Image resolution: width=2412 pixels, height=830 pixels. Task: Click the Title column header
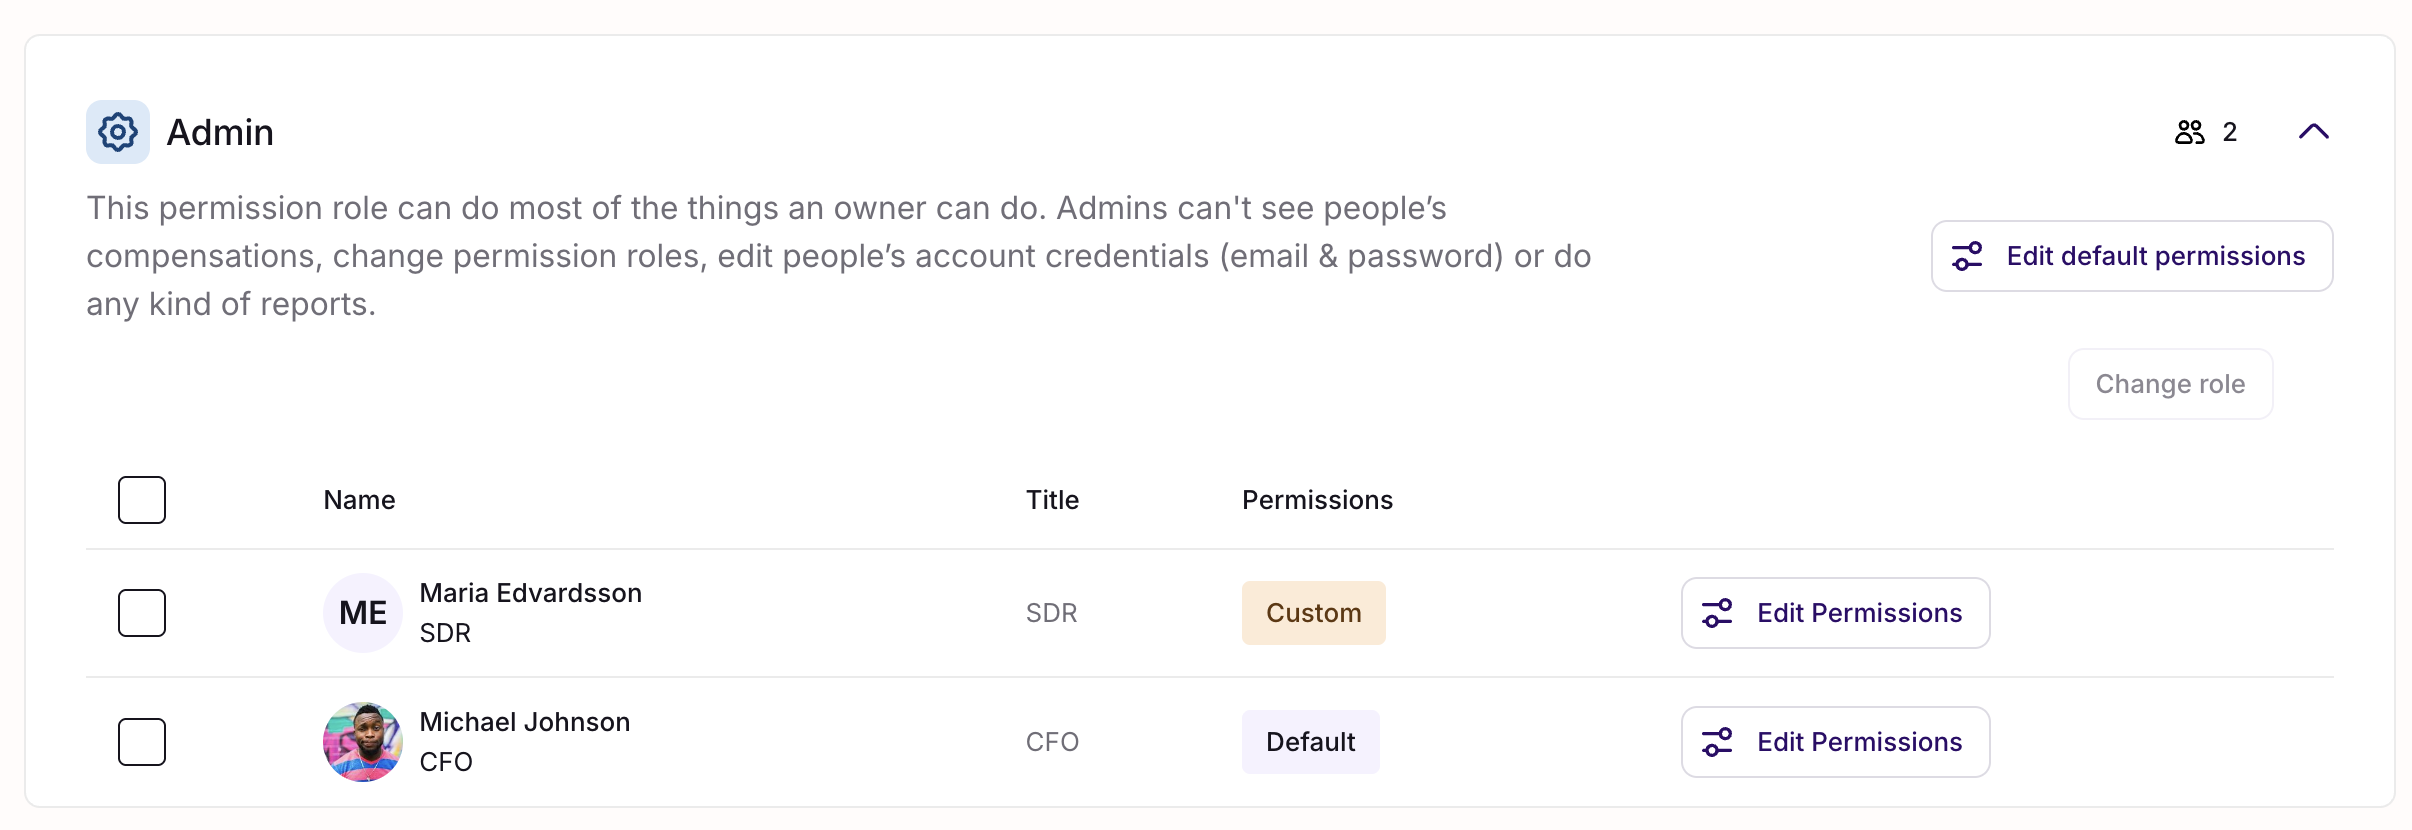1052,500
